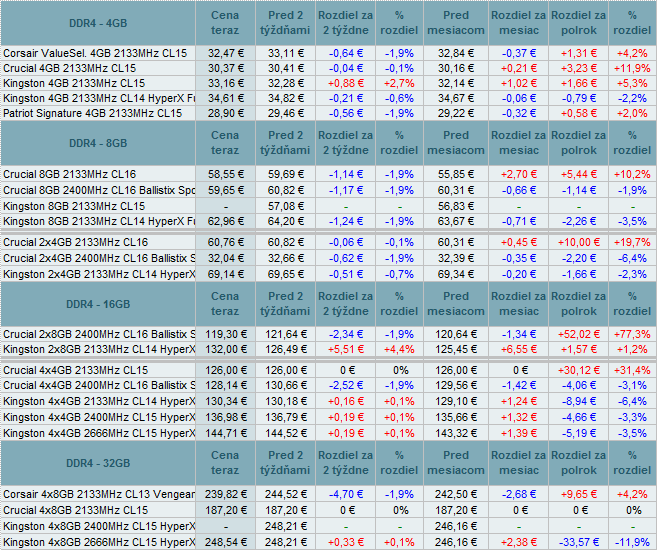Click the +2,70 € monthly difference cell
Viewport: 657px width, 550px height.
[519, 174]
